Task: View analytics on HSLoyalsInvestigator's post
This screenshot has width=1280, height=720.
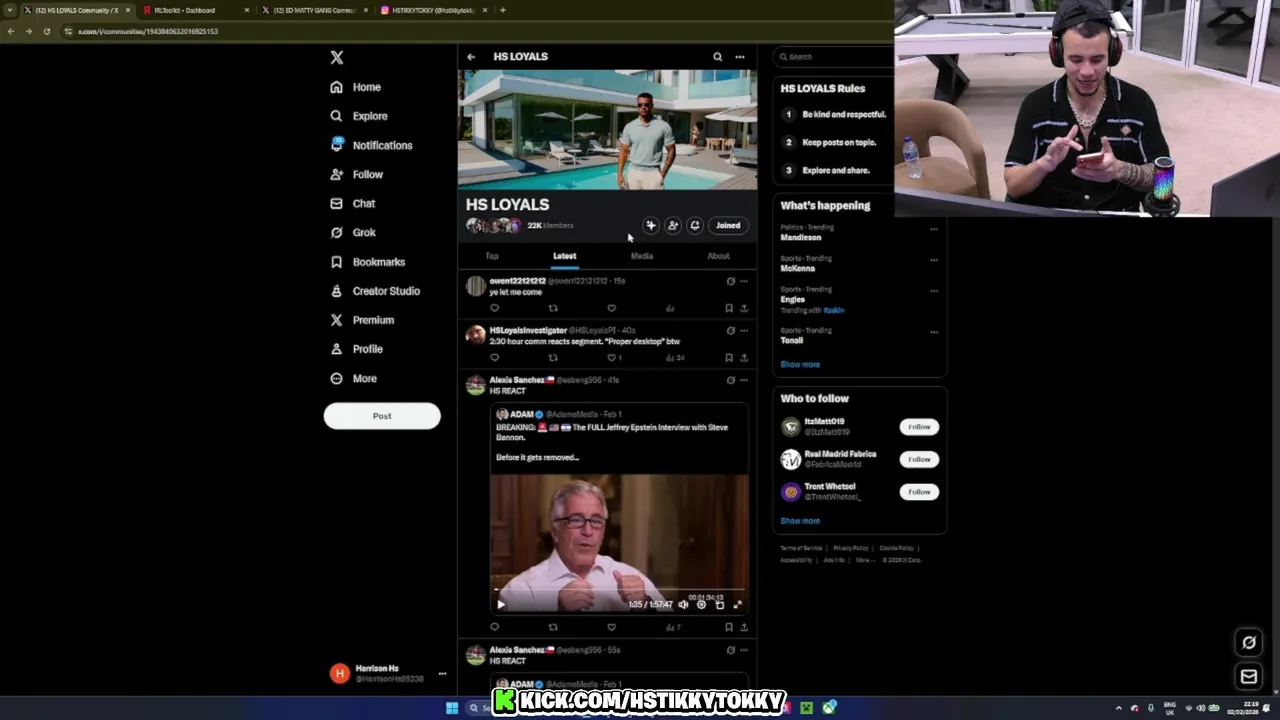Action: pyautogui.click(x=673, y=357)
